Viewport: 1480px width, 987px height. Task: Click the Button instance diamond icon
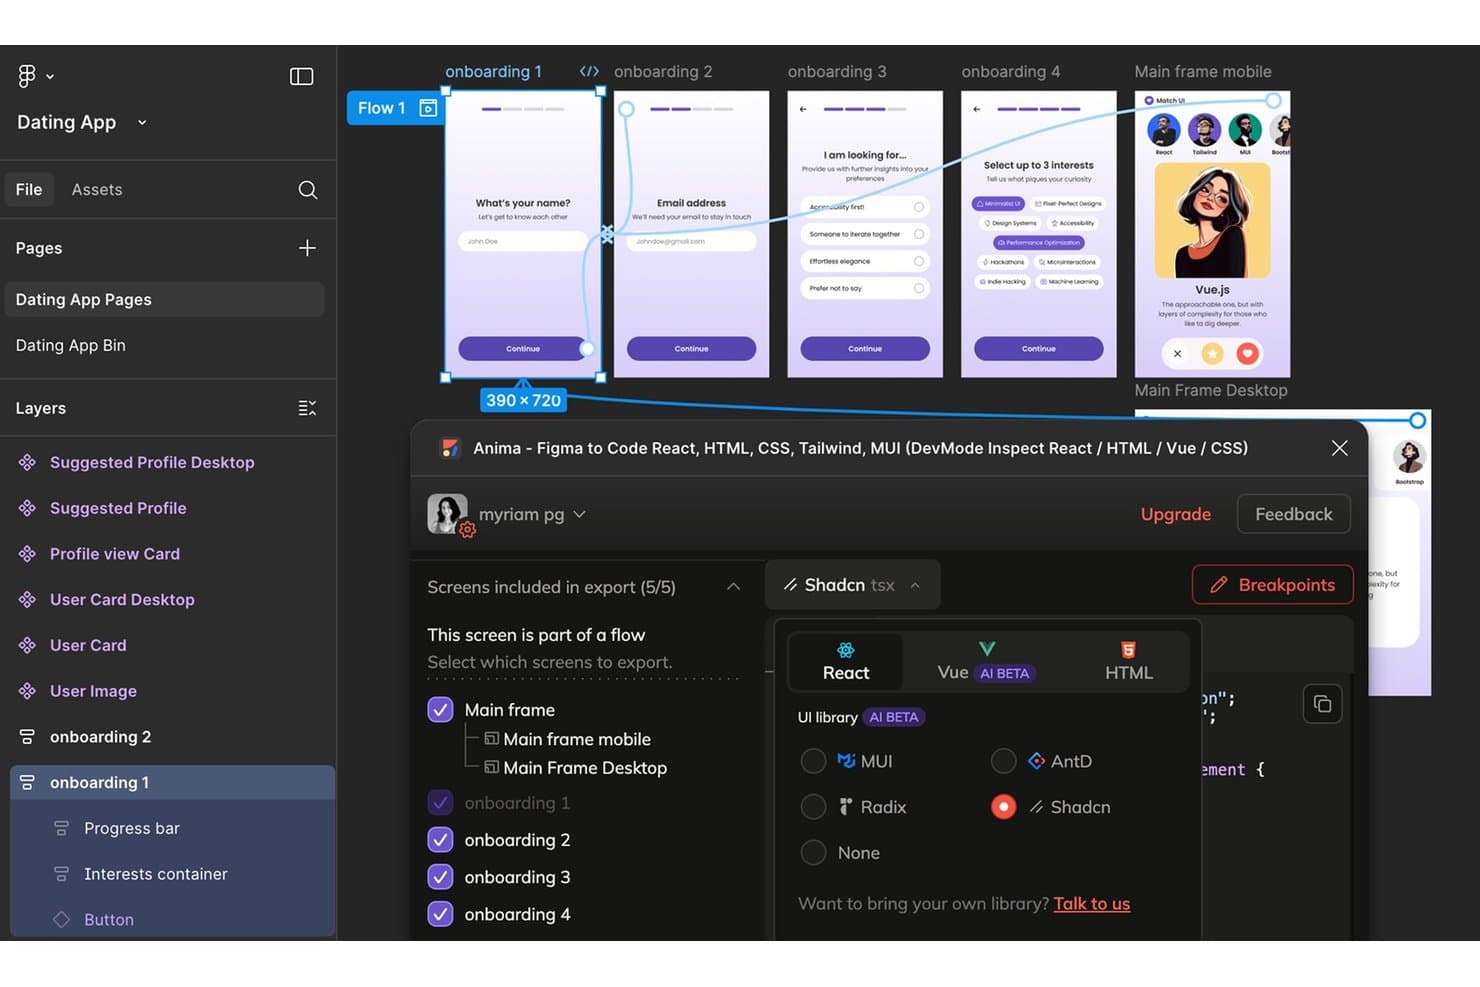point(61,920)
